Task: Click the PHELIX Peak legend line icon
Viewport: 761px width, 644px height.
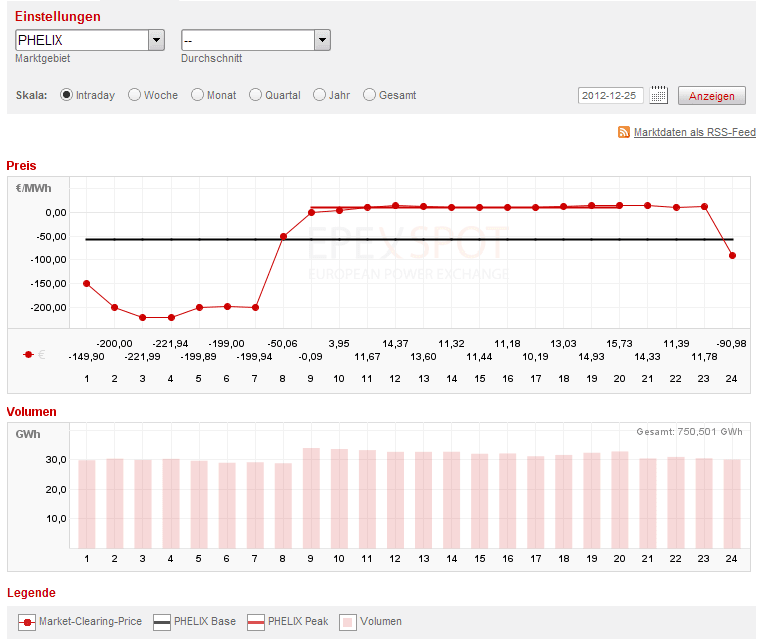Action: pyautogui.click(x=256, y=622)
